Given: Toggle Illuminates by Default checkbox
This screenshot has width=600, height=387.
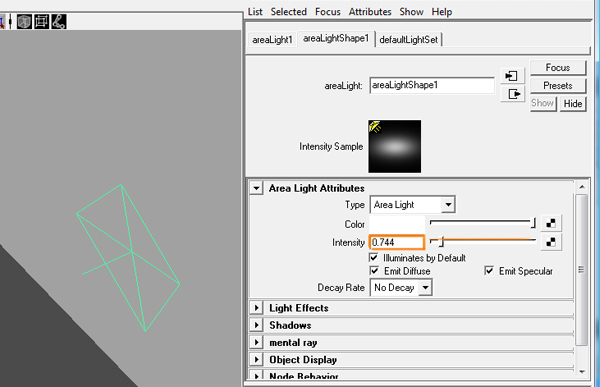Looking at the screenshot, I should 374,257.
